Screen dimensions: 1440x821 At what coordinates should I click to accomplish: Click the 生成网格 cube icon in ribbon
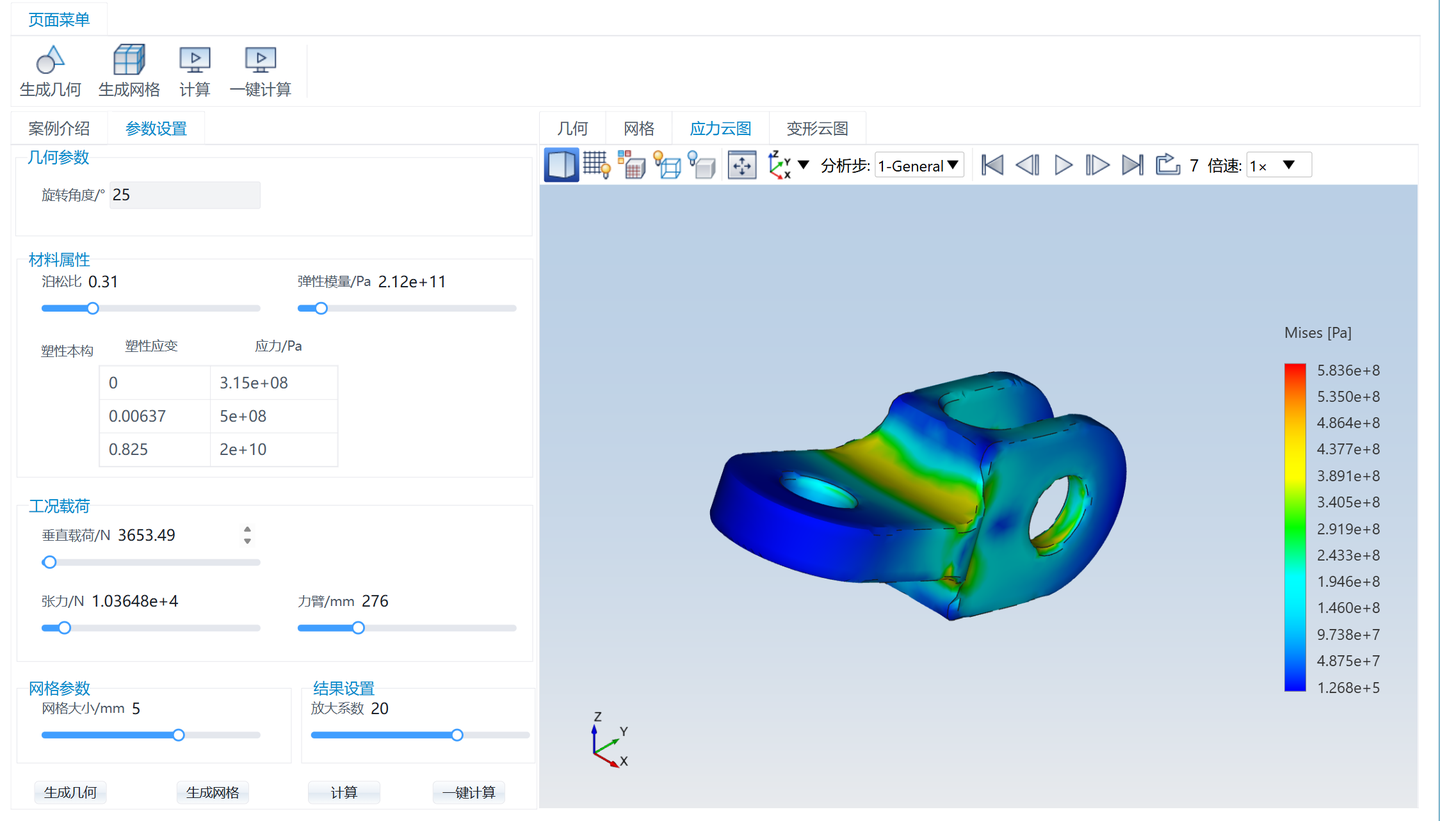[x=129, y=60]
